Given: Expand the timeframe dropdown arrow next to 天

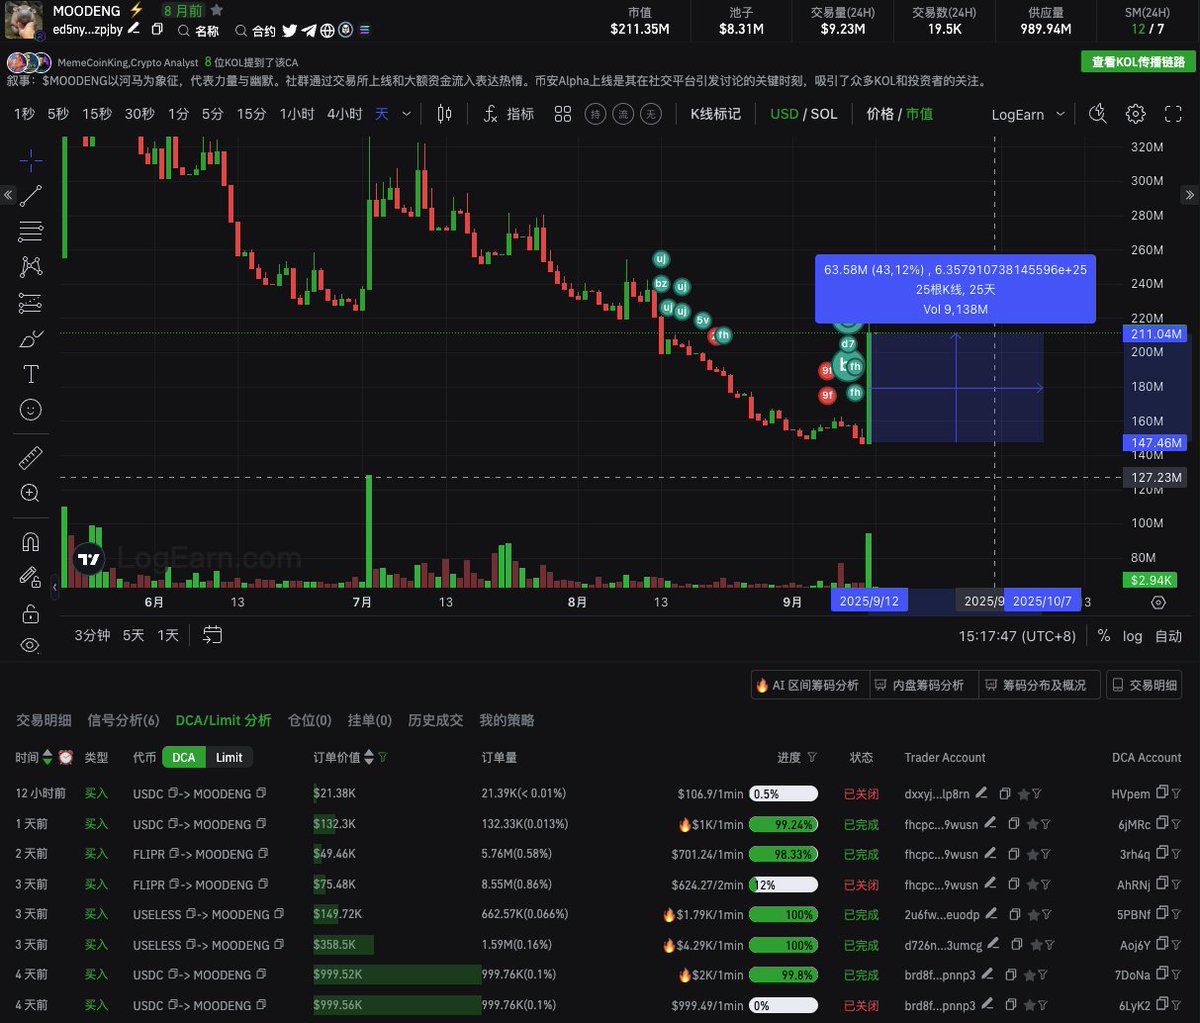Looking at the screenshot, I should coord(406,114).
